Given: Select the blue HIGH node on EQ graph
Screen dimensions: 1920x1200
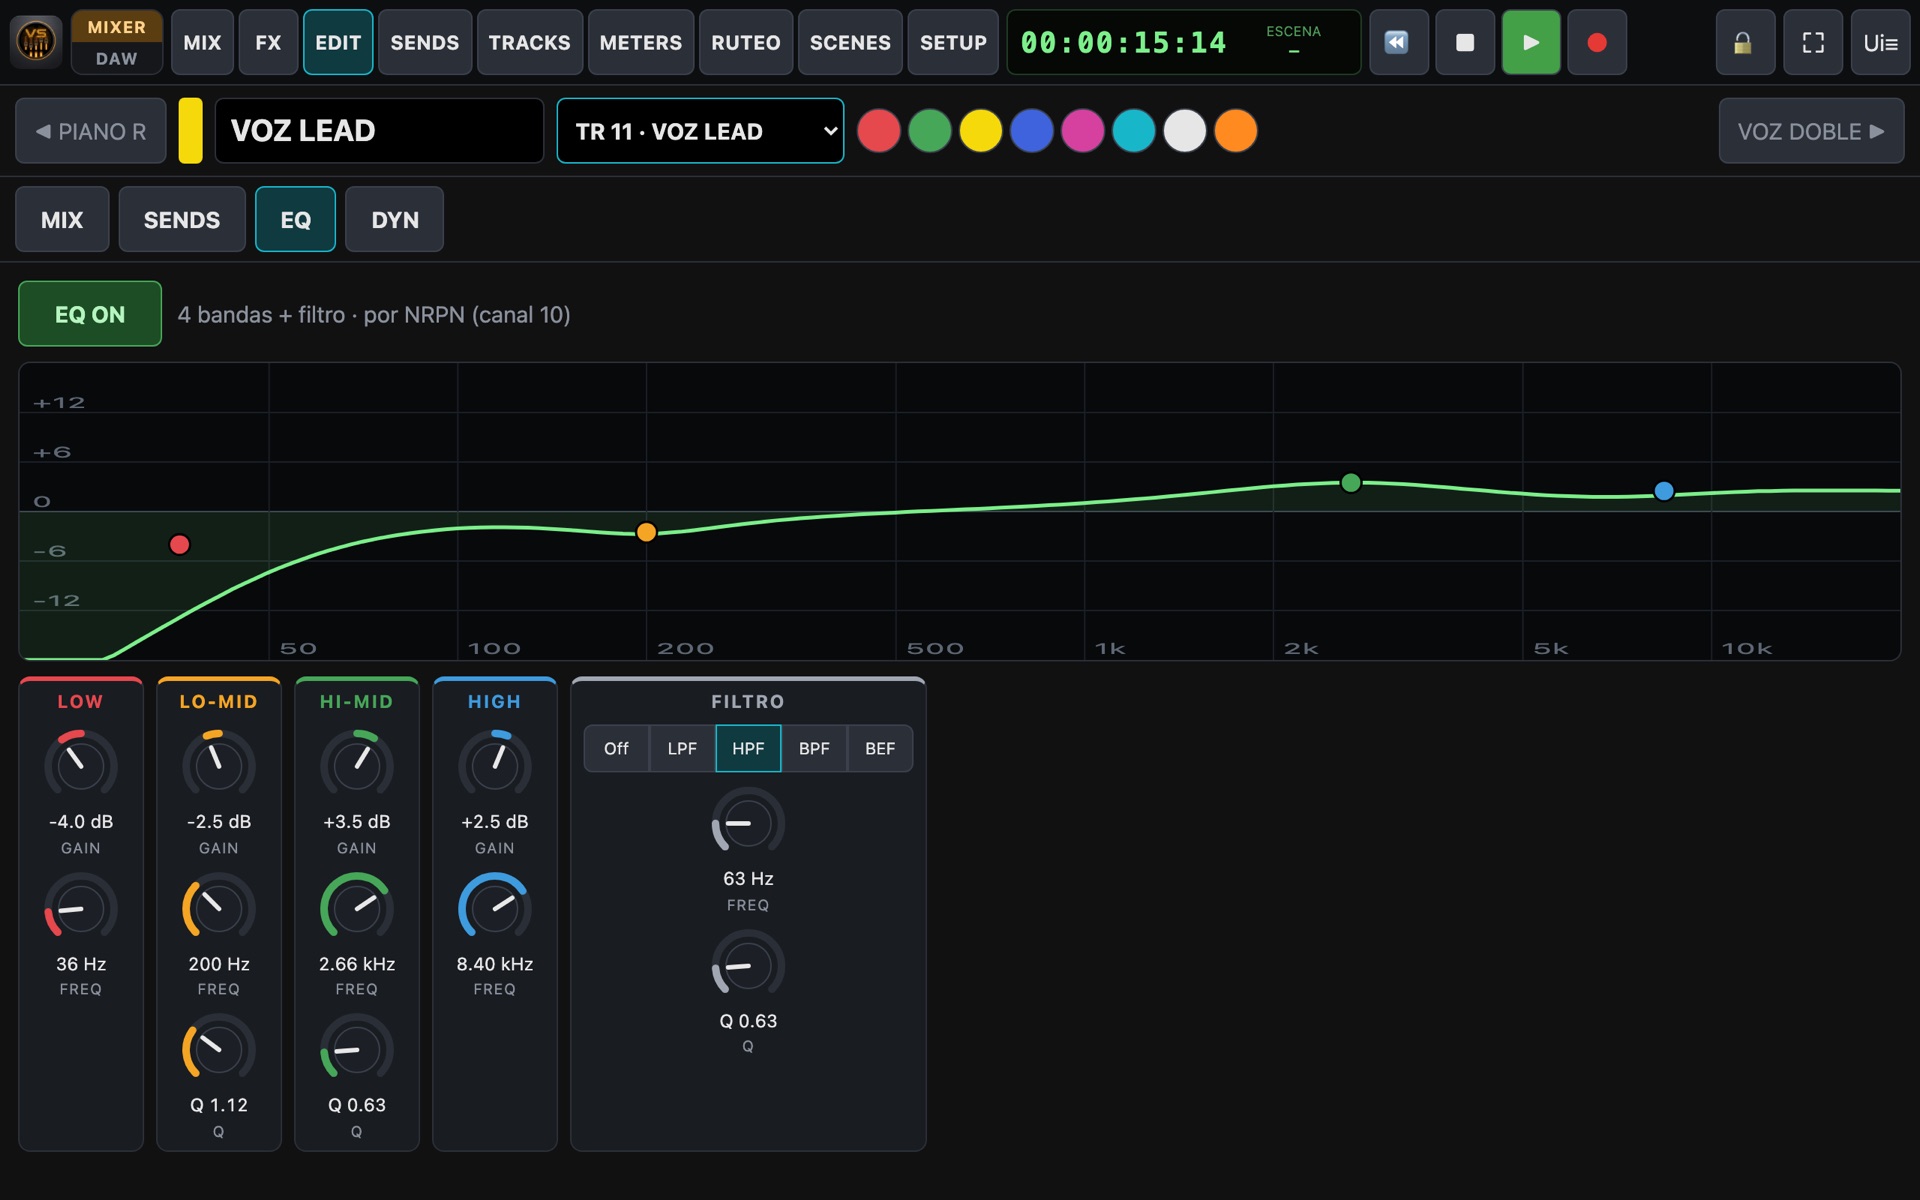Looking at the screenshot, I should 1663,491.
